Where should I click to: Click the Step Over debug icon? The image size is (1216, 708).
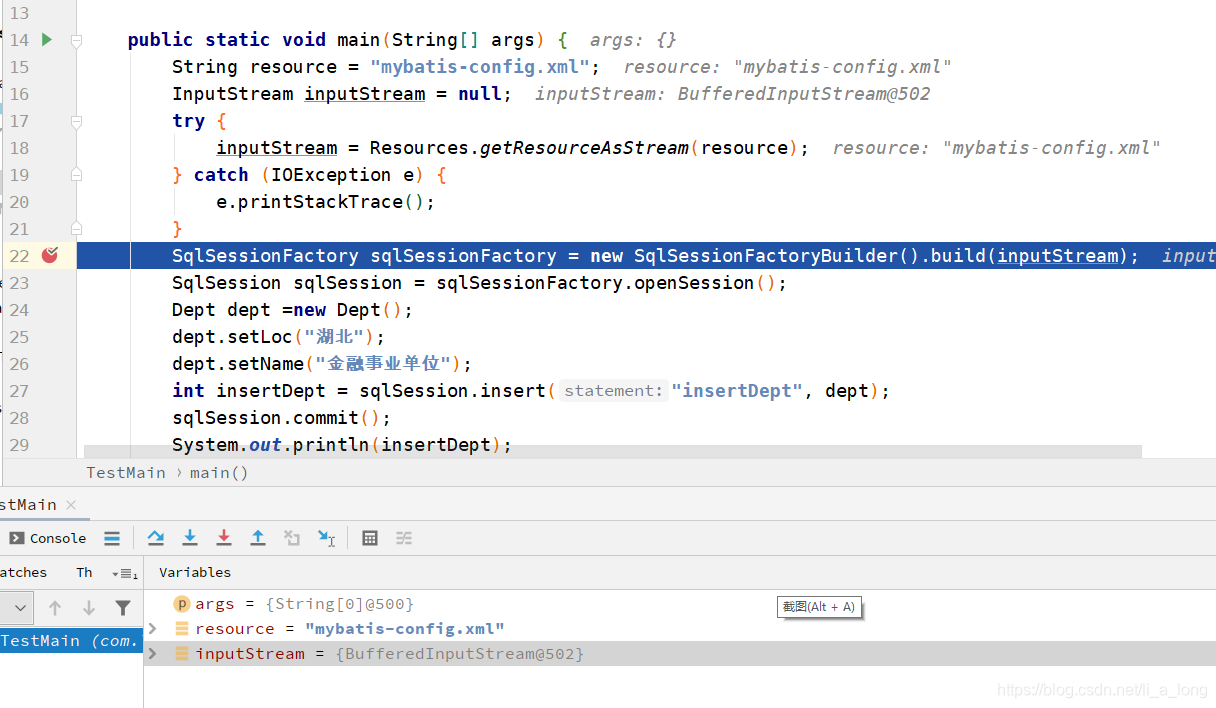[156, 538]
